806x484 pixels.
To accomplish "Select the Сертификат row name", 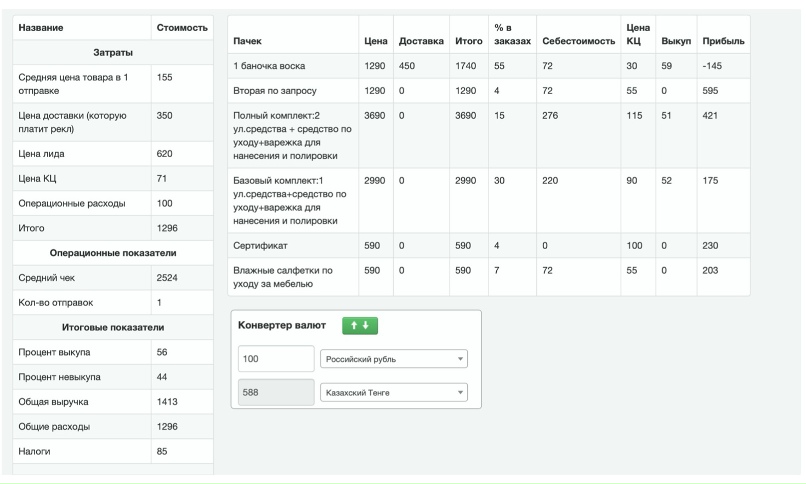I will [x=261, y=244].
